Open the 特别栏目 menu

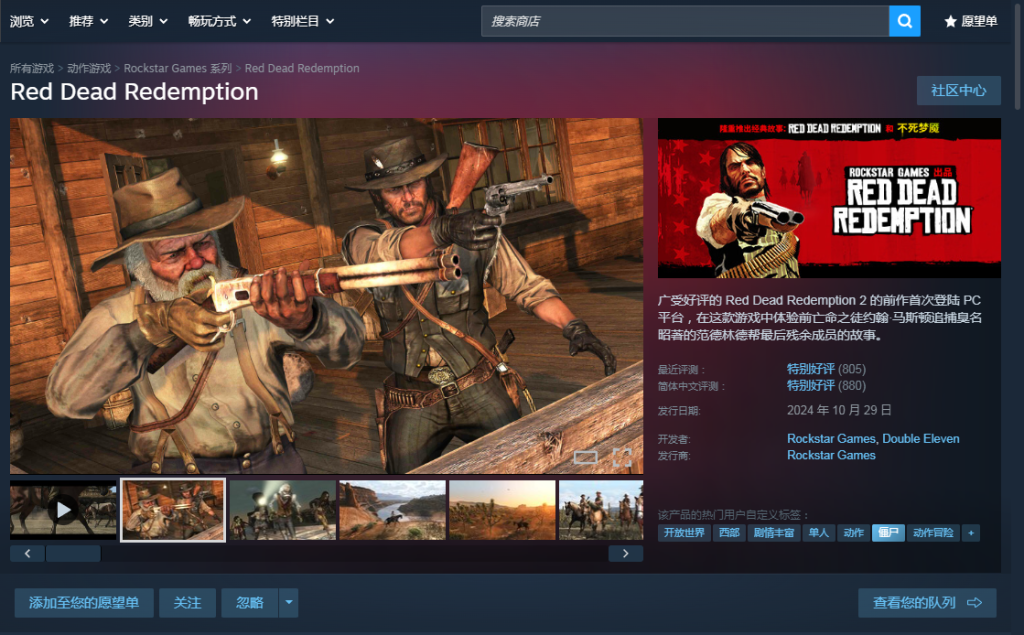click(x=302, y=21)
